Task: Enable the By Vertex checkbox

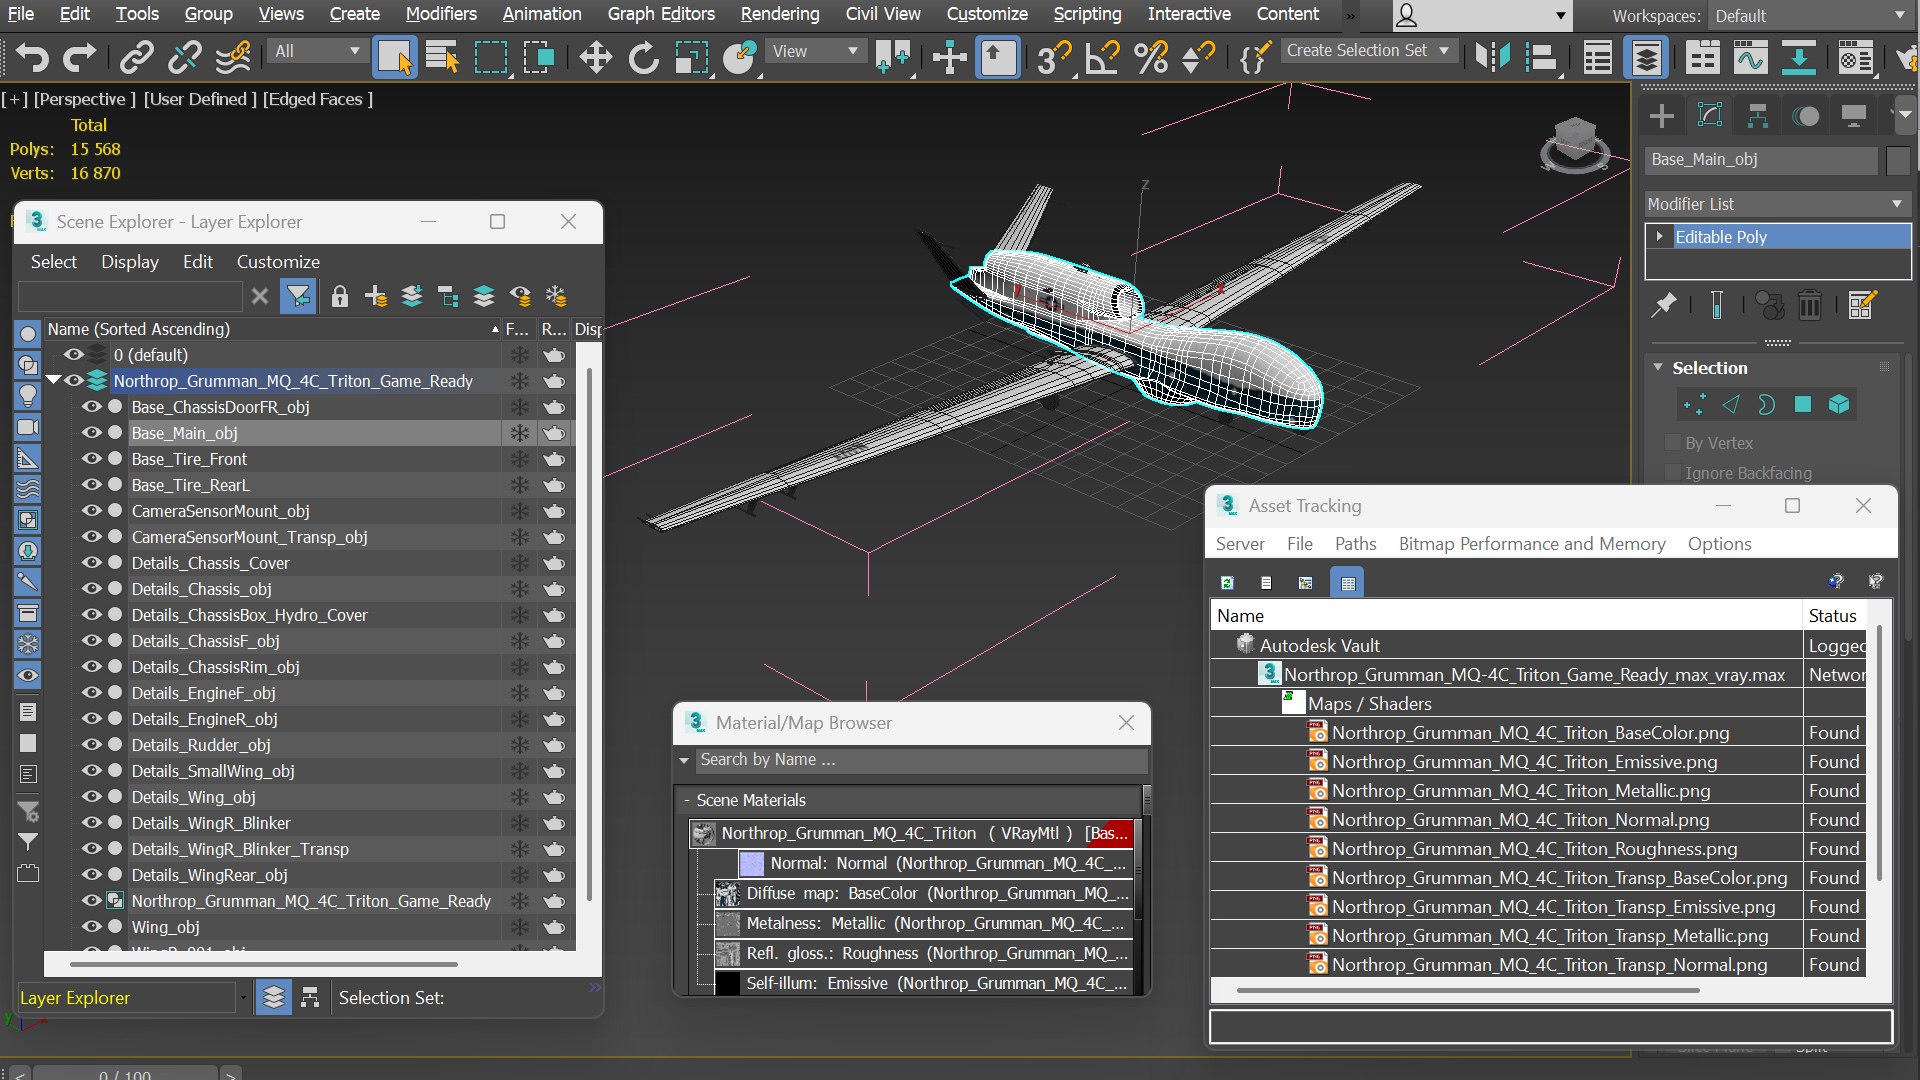Action: point(1671,443)
